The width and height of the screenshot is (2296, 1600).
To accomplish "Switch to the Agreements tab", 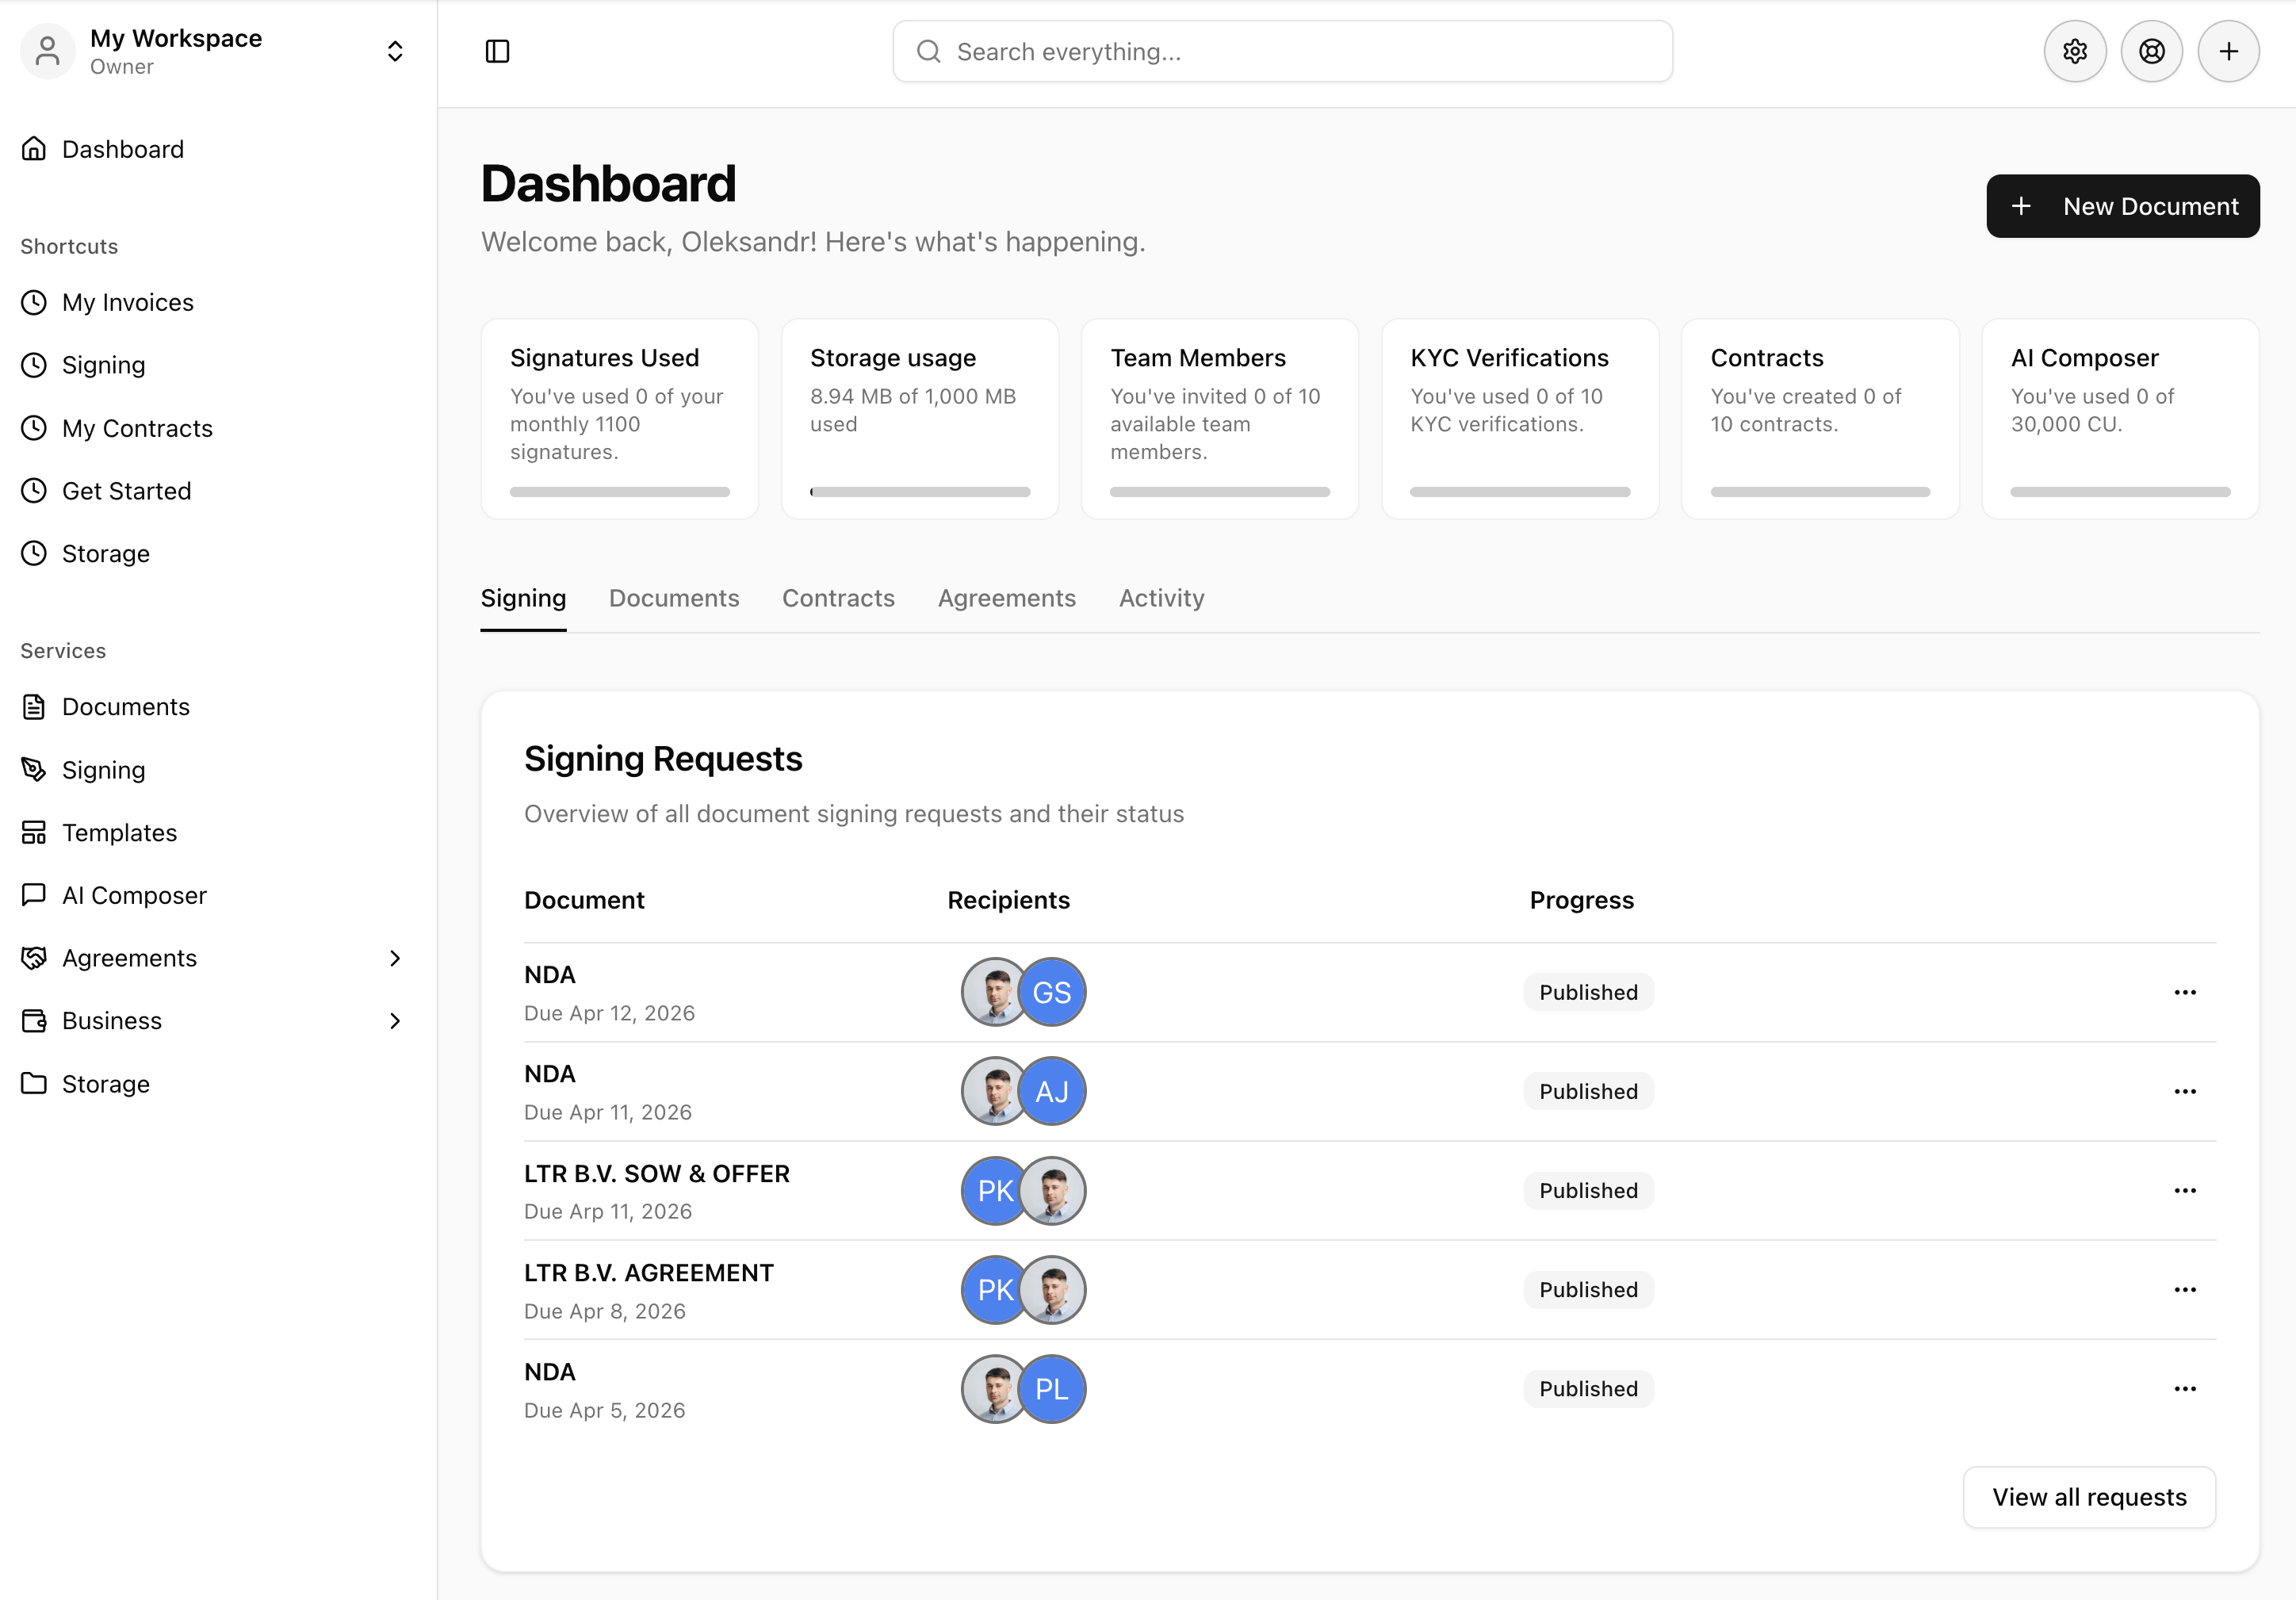I will [x=1007, y=598].
